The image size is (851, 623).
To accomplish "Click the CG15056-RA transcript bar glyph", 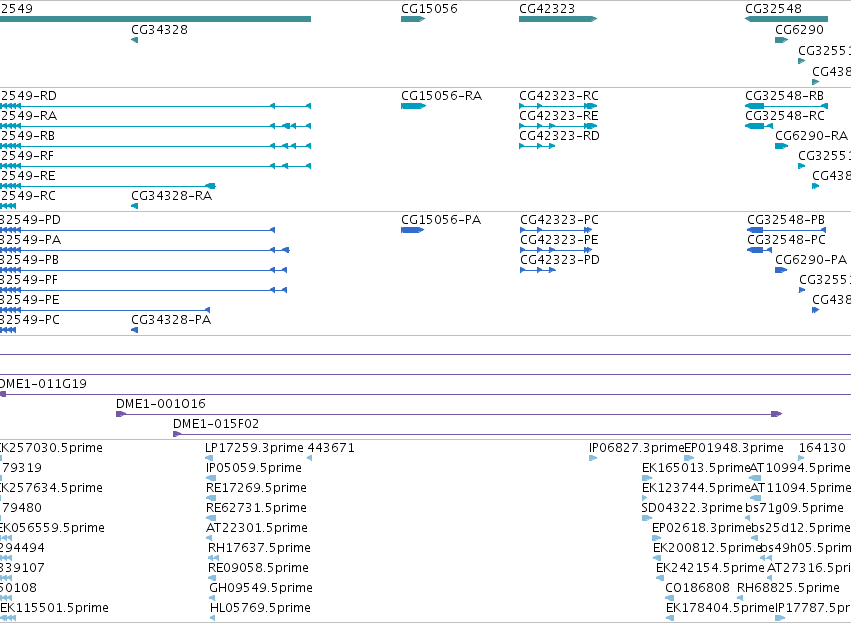I will click(413, 106).
